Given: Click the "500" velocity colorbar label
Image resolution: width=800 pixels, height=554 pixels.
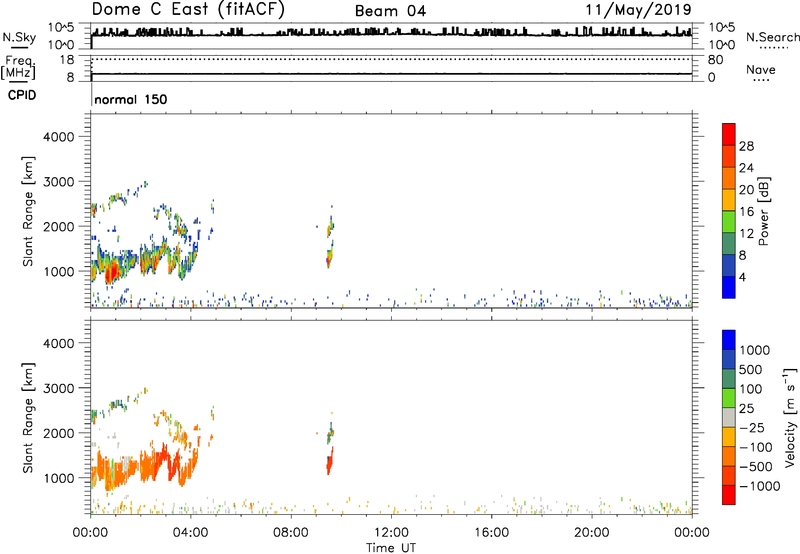Looking at the screenshot, I should point(753,369).
